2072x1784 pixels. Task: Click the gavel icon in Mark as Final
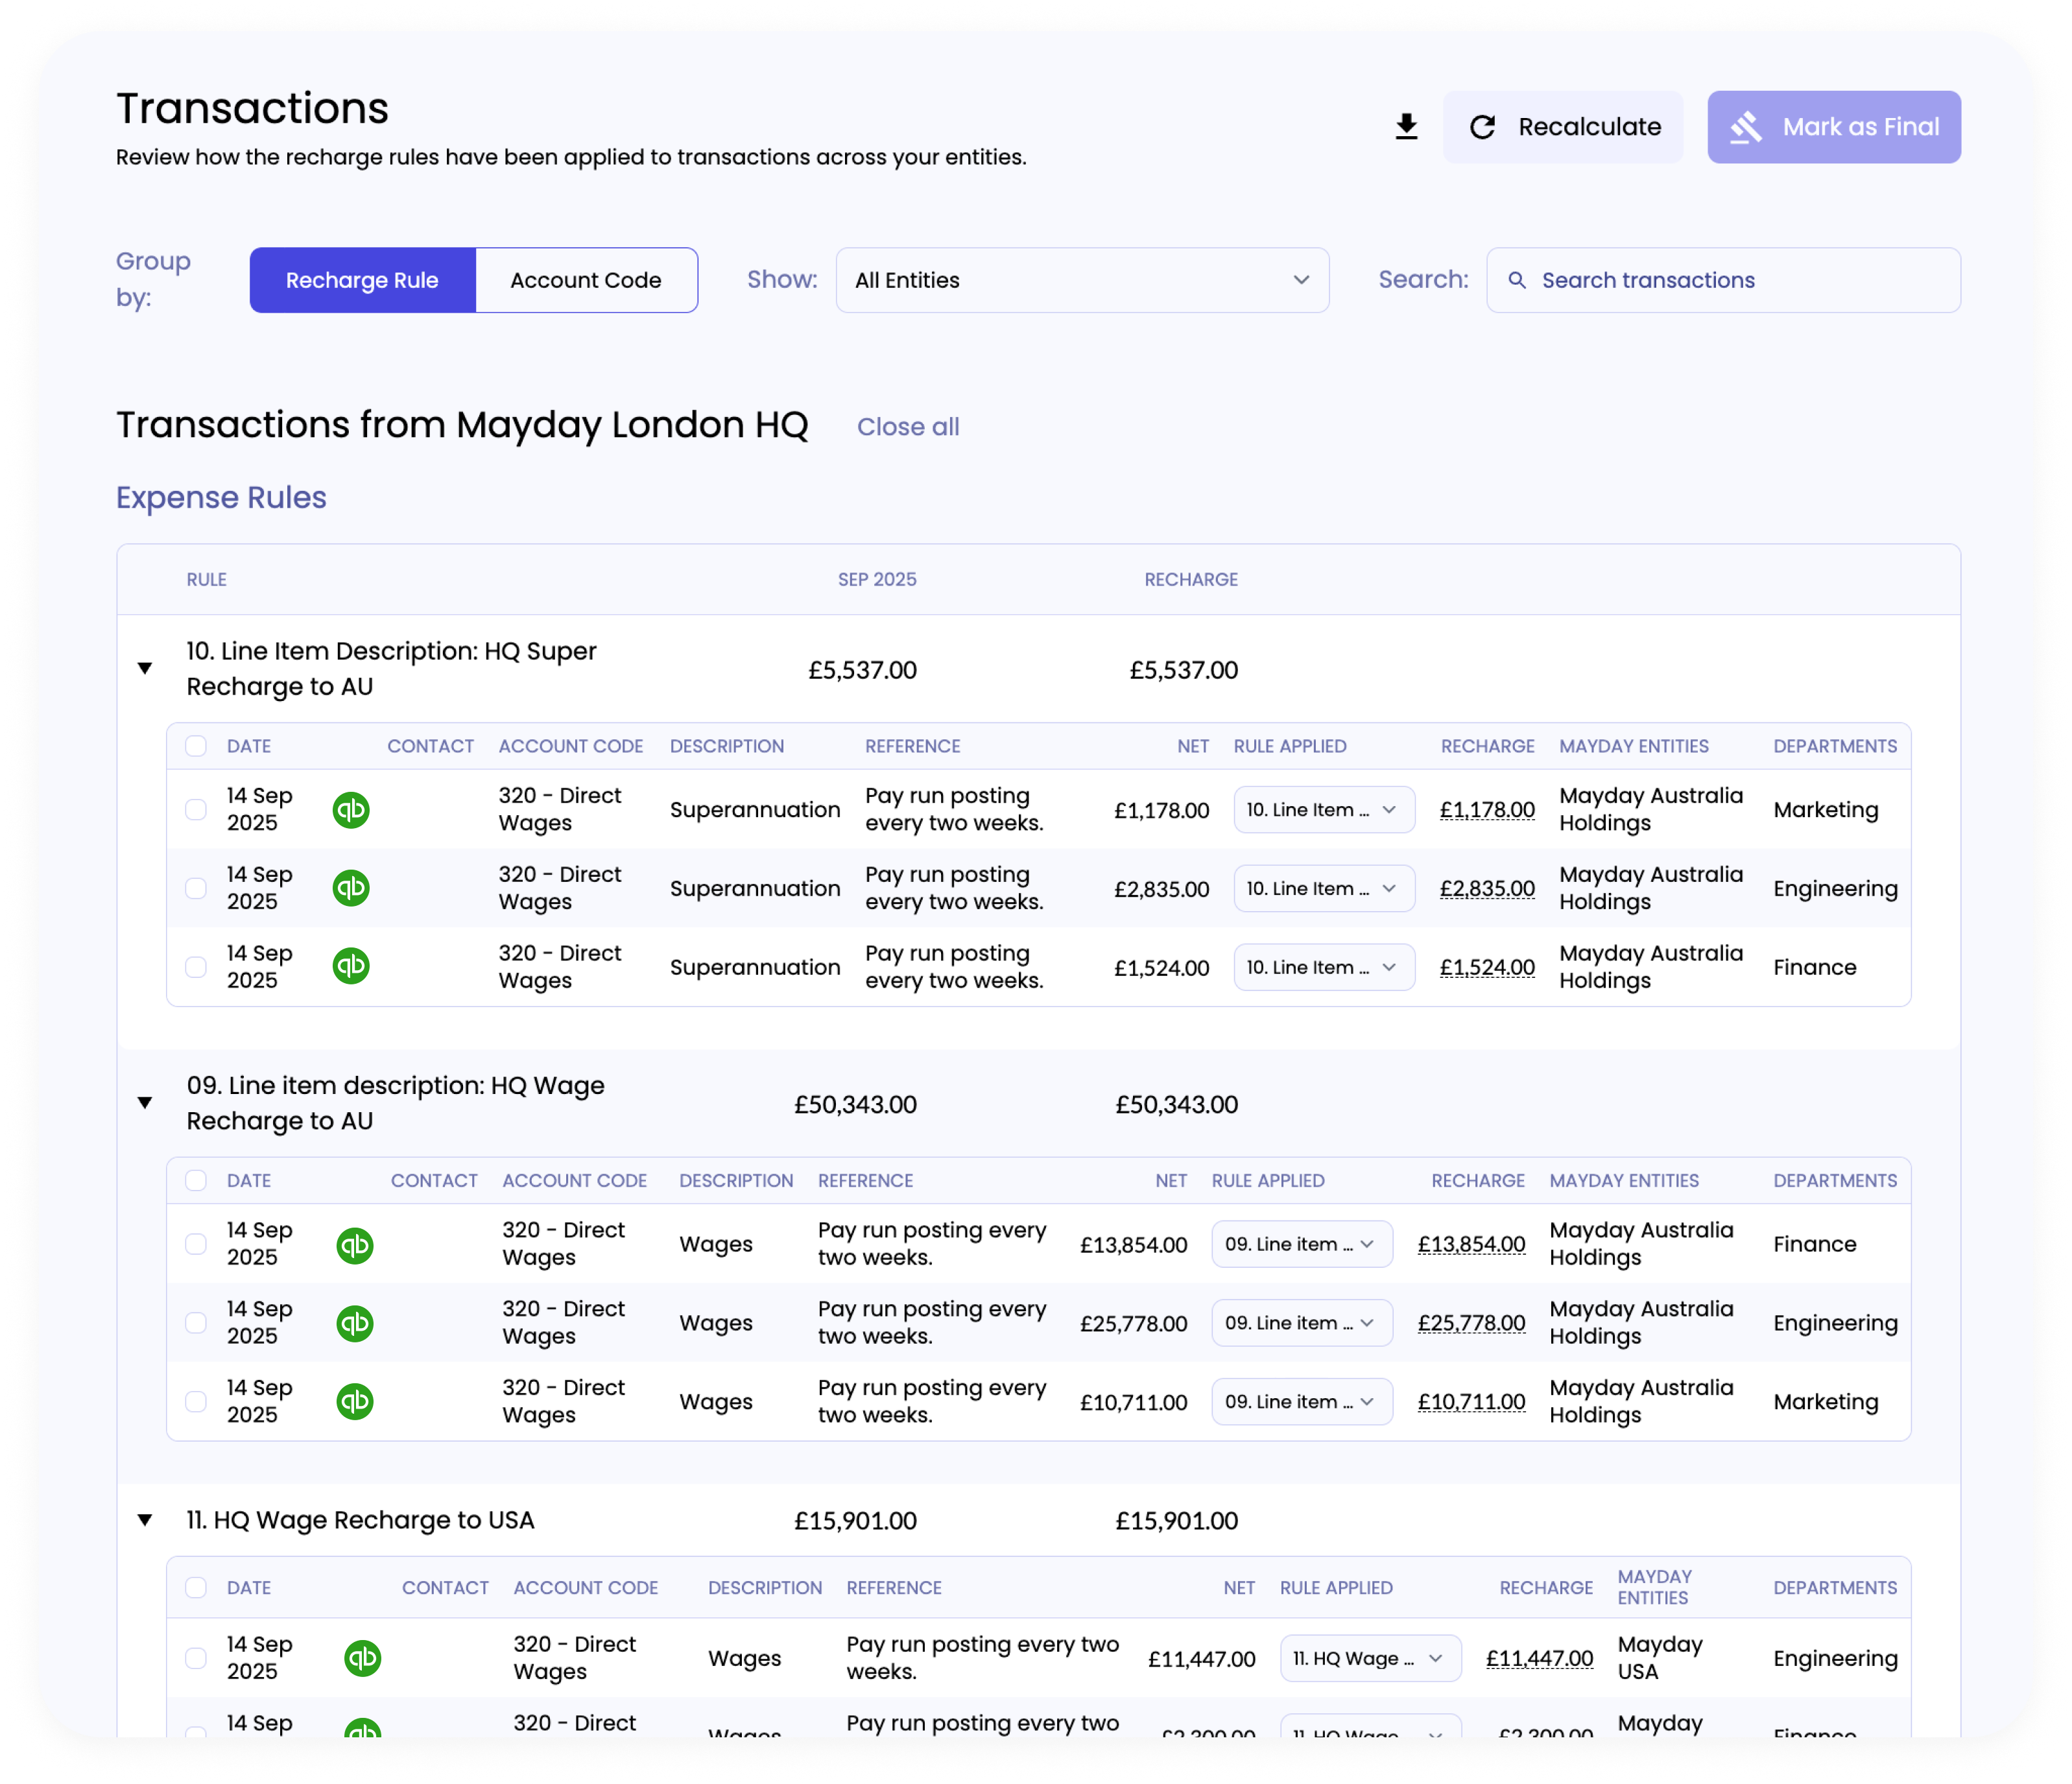(1746, 127)
